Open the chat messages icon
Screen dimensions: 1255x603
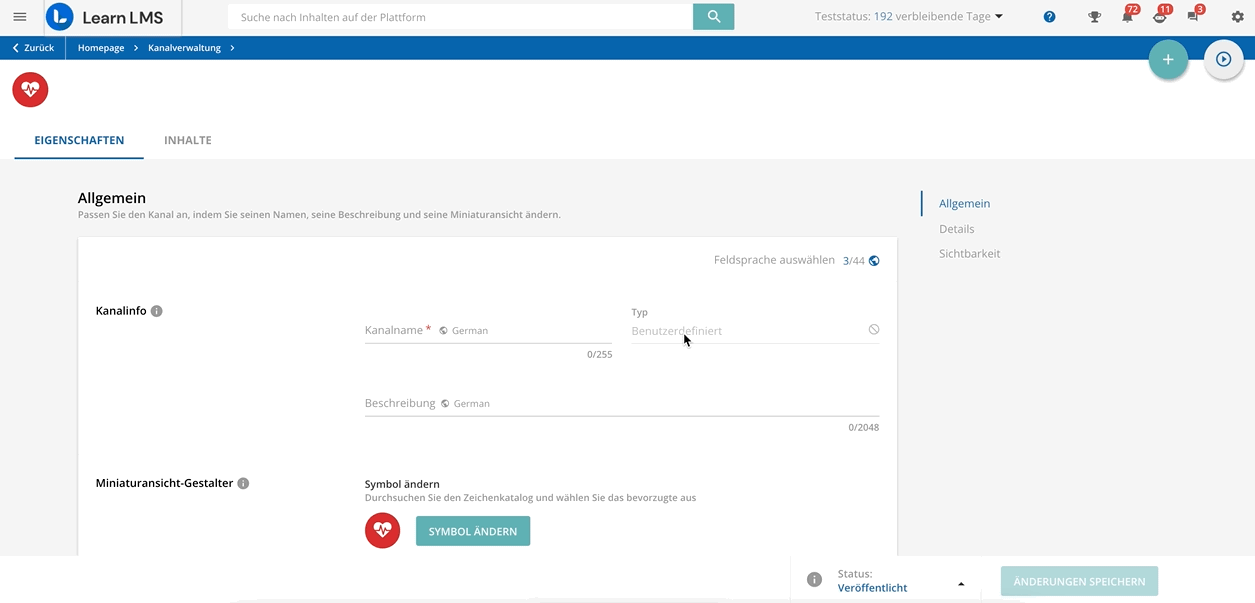coord(1193,17)
